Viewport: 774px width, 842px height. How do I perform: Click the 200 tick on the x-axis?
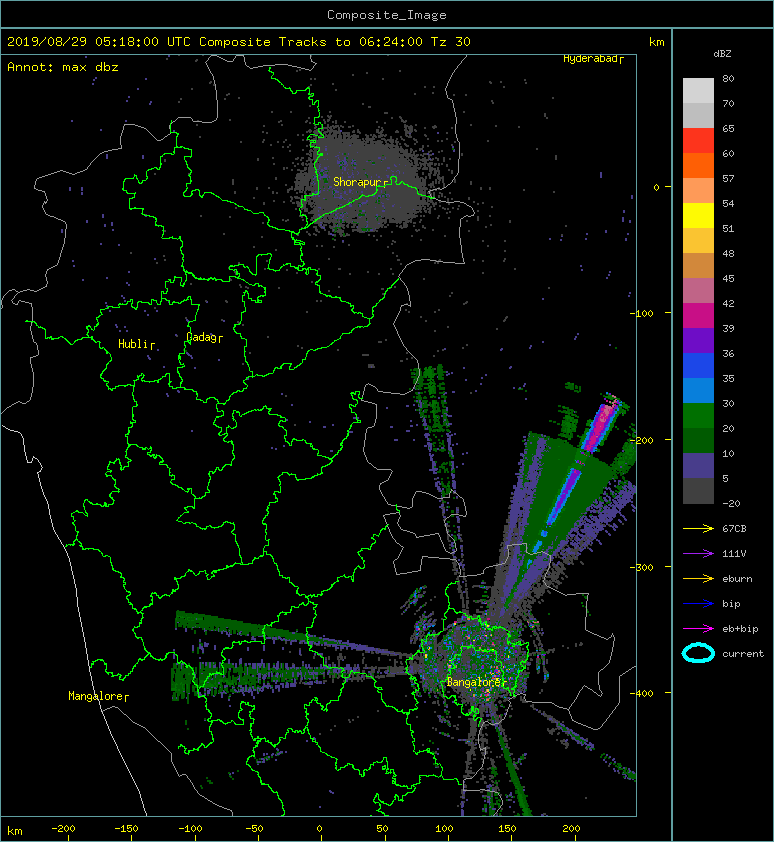point(571,829)
